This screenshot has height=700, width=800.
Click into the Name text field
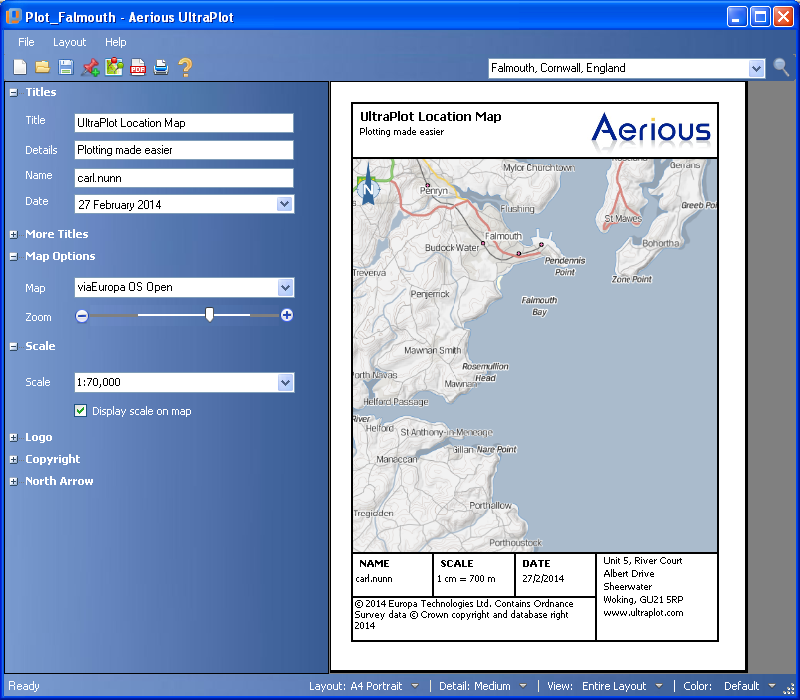(184, 178)
